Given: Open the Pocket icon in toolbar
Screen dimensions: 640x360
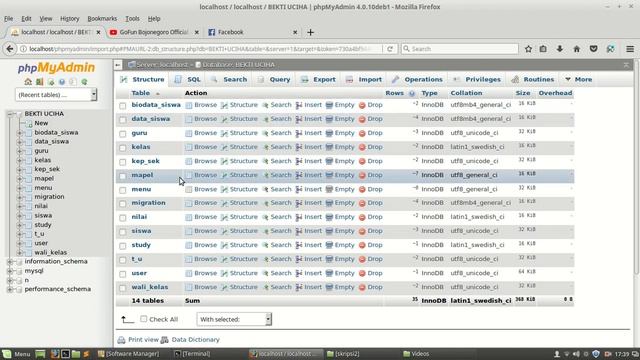Looking at the screenshot, I should tap(593, 49).
